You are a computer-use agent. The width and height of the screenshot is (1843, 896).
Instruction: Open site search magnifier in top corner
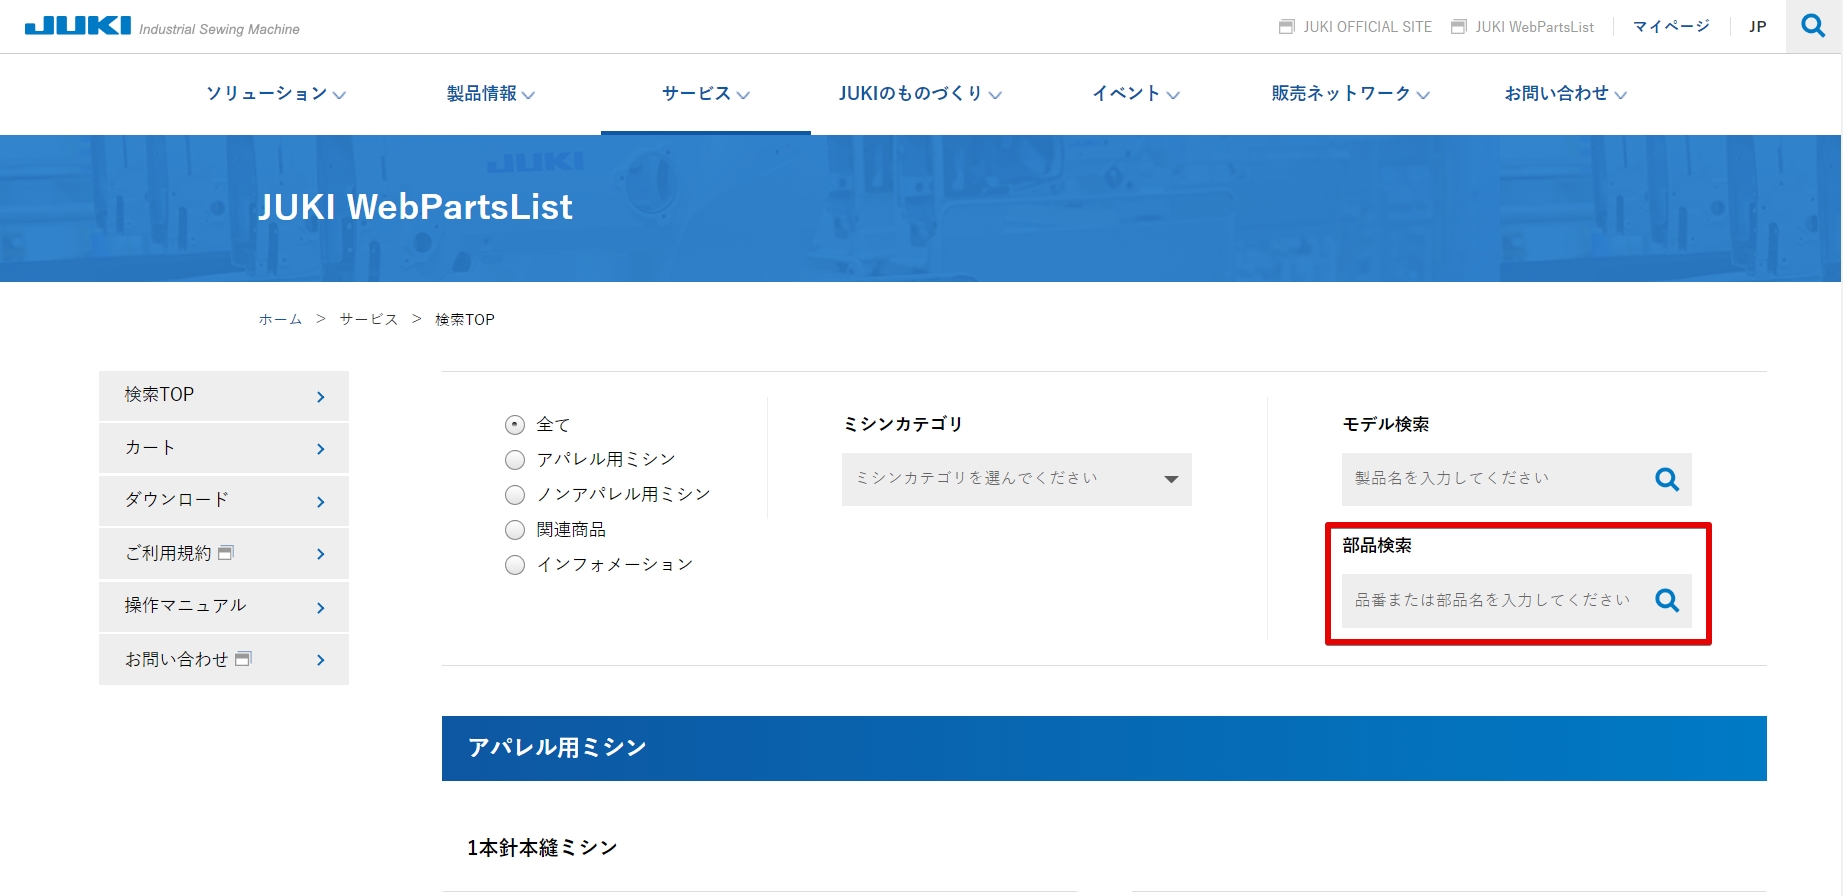tap(1814, 26)
